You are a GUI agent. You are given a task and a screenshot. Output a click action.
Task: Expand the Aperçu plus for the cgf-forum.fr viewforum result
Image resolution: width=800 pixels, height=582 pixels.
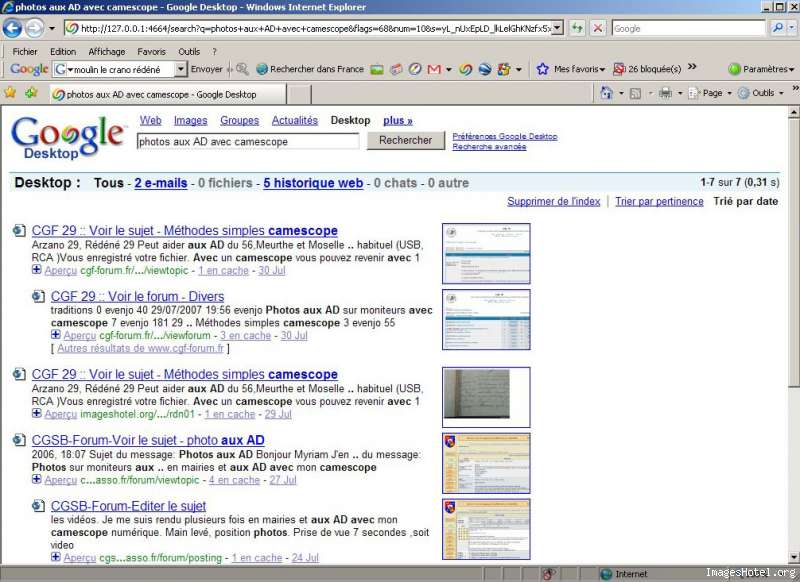tap(56, 335)
